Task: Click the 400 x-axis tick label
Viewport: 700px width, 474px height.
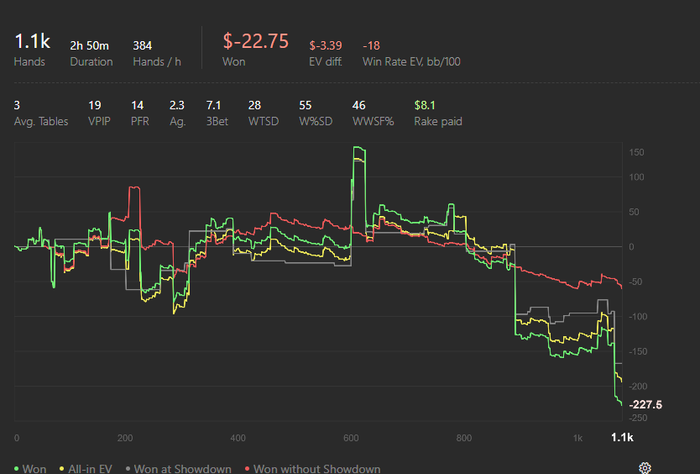Action: click(x=238, y=438)
